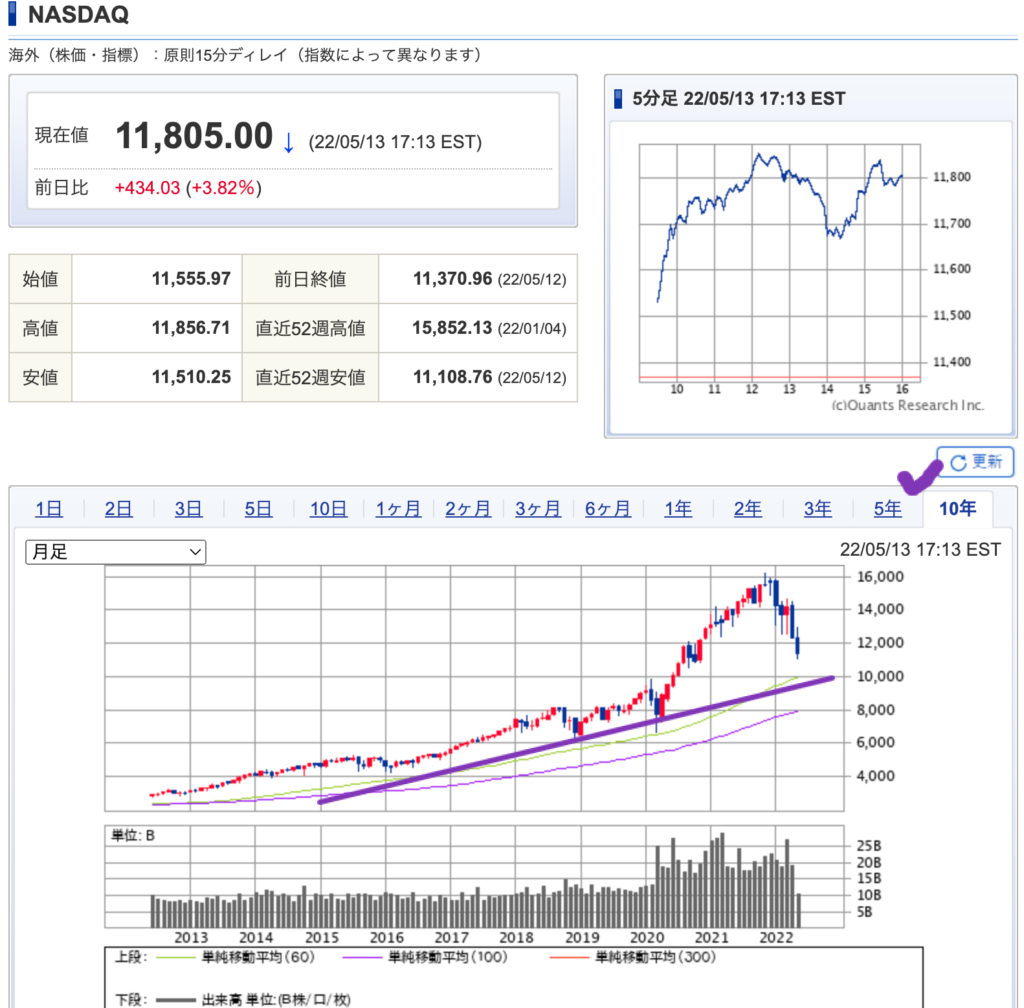
Task: Select the 3ヶ月 period link
Action: tap(537, 509)
